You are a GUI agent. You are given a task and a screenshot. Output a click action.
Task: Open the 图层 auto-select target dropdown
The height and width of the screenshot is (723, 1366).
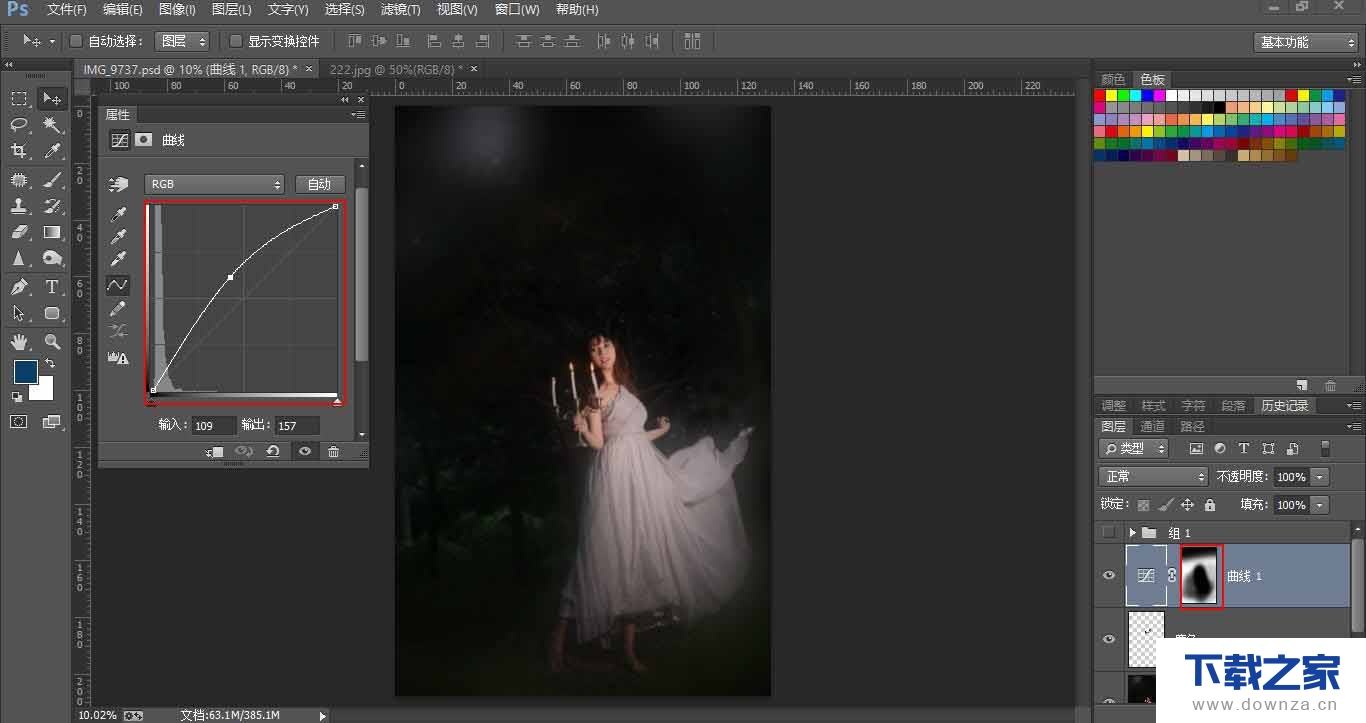click(182, 41)
